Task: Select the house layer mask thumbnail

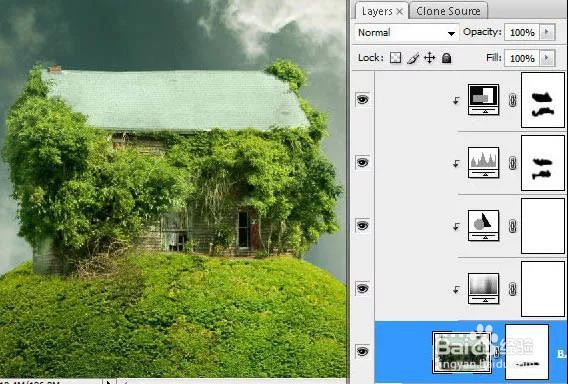Action: pyautogui.click(x=527, y=352)
